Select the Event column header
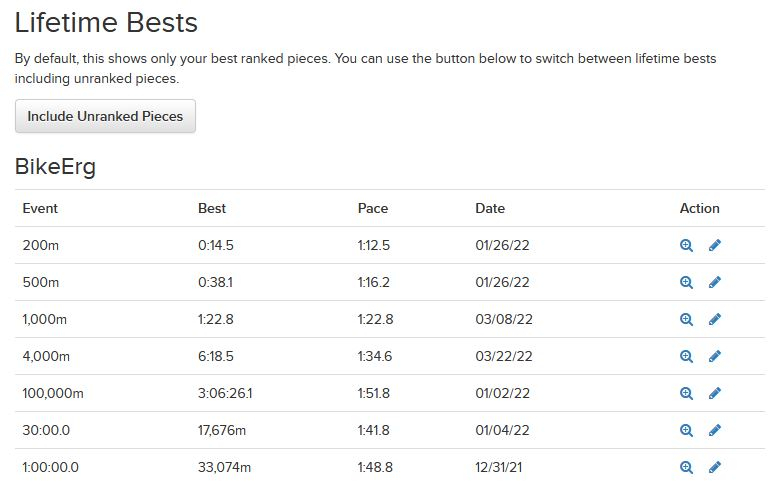This screenshot has height=493, width=780. pyautogui.click(x=40, y=208)
